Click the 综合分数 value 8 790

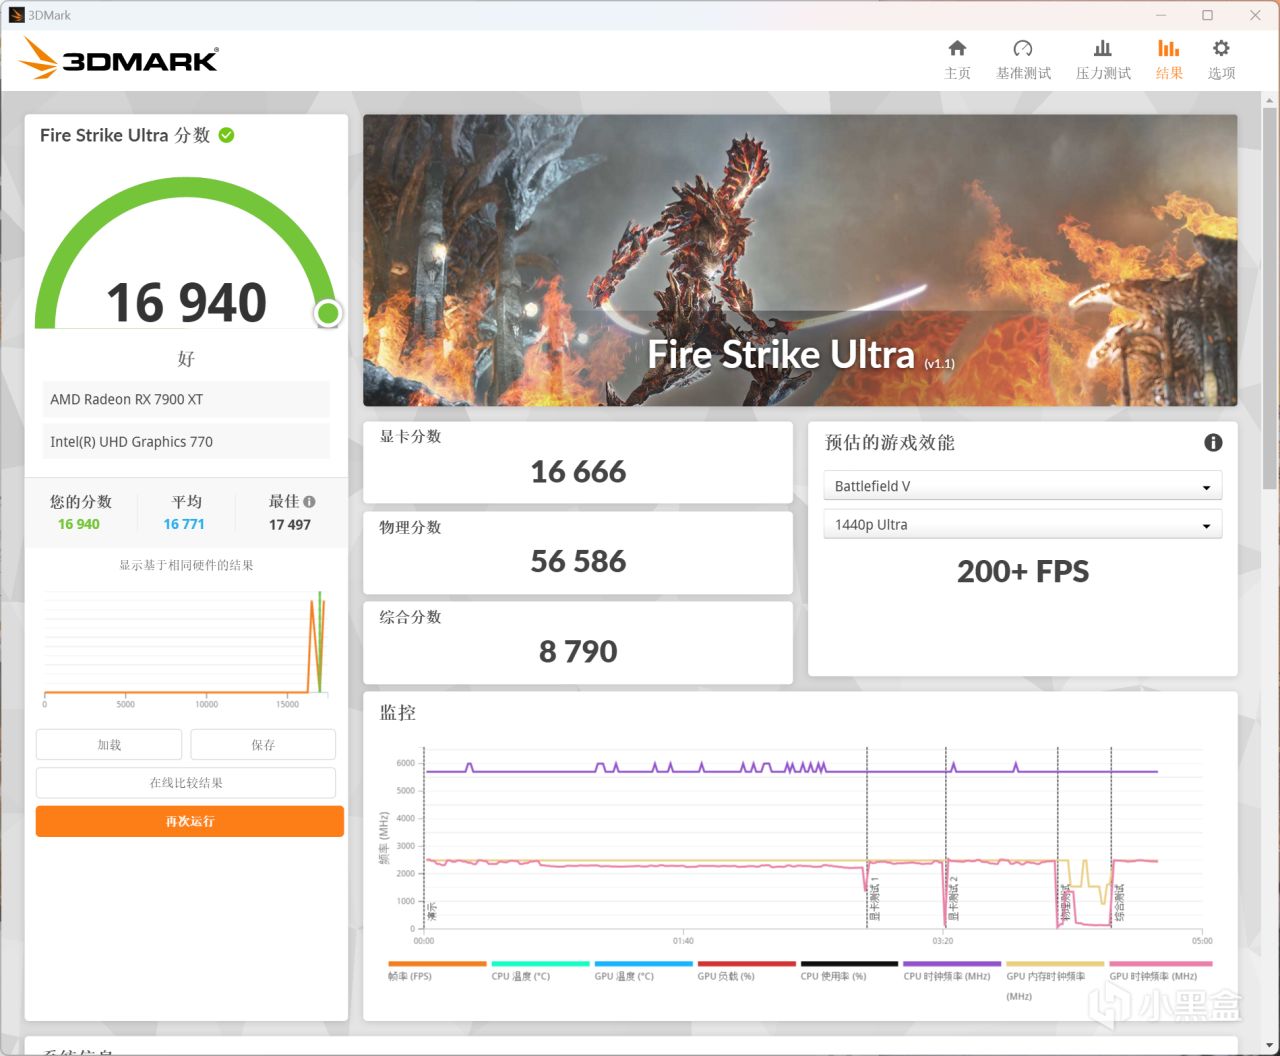578,652
